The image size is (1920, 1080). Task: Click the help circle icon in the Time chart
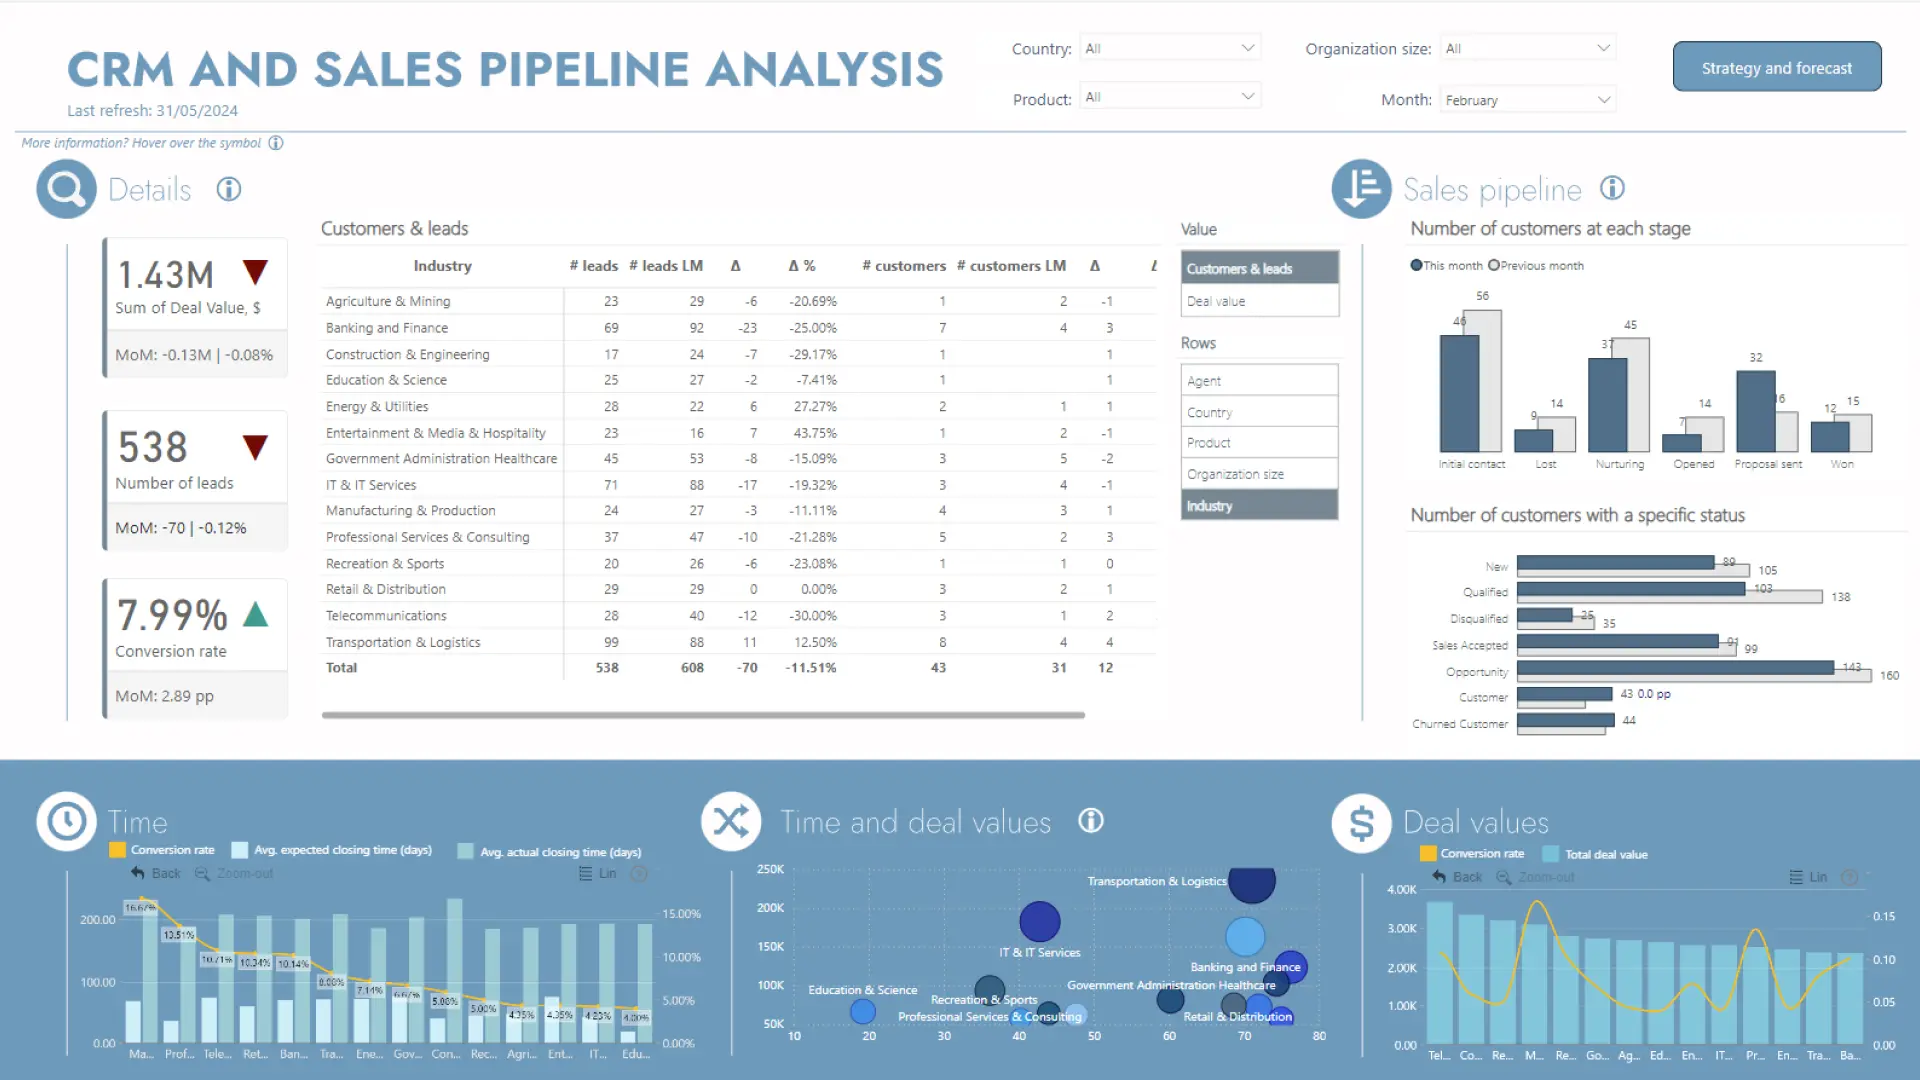[x=639, y=873]
